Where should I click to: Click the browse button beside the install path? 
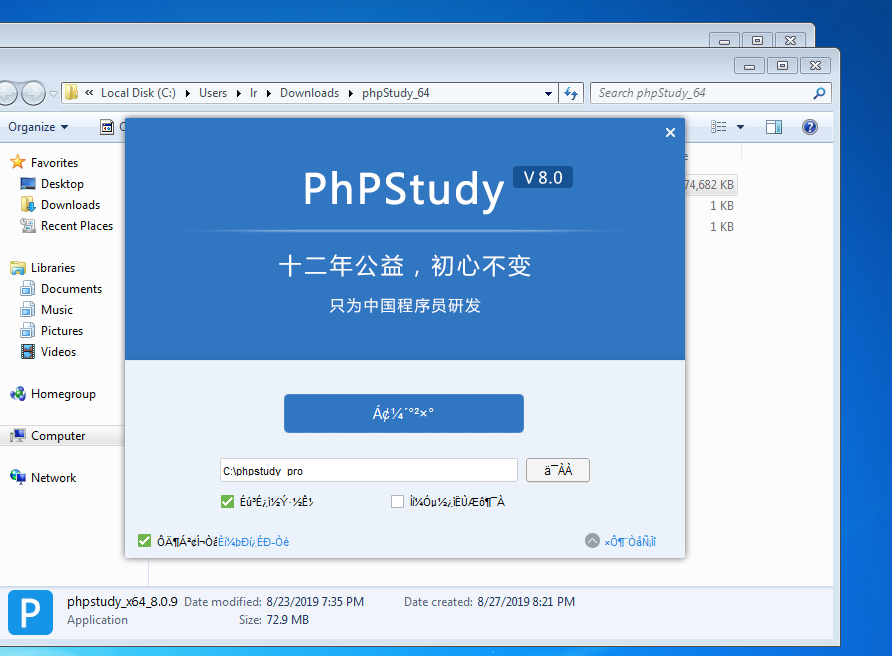point(558,471)
